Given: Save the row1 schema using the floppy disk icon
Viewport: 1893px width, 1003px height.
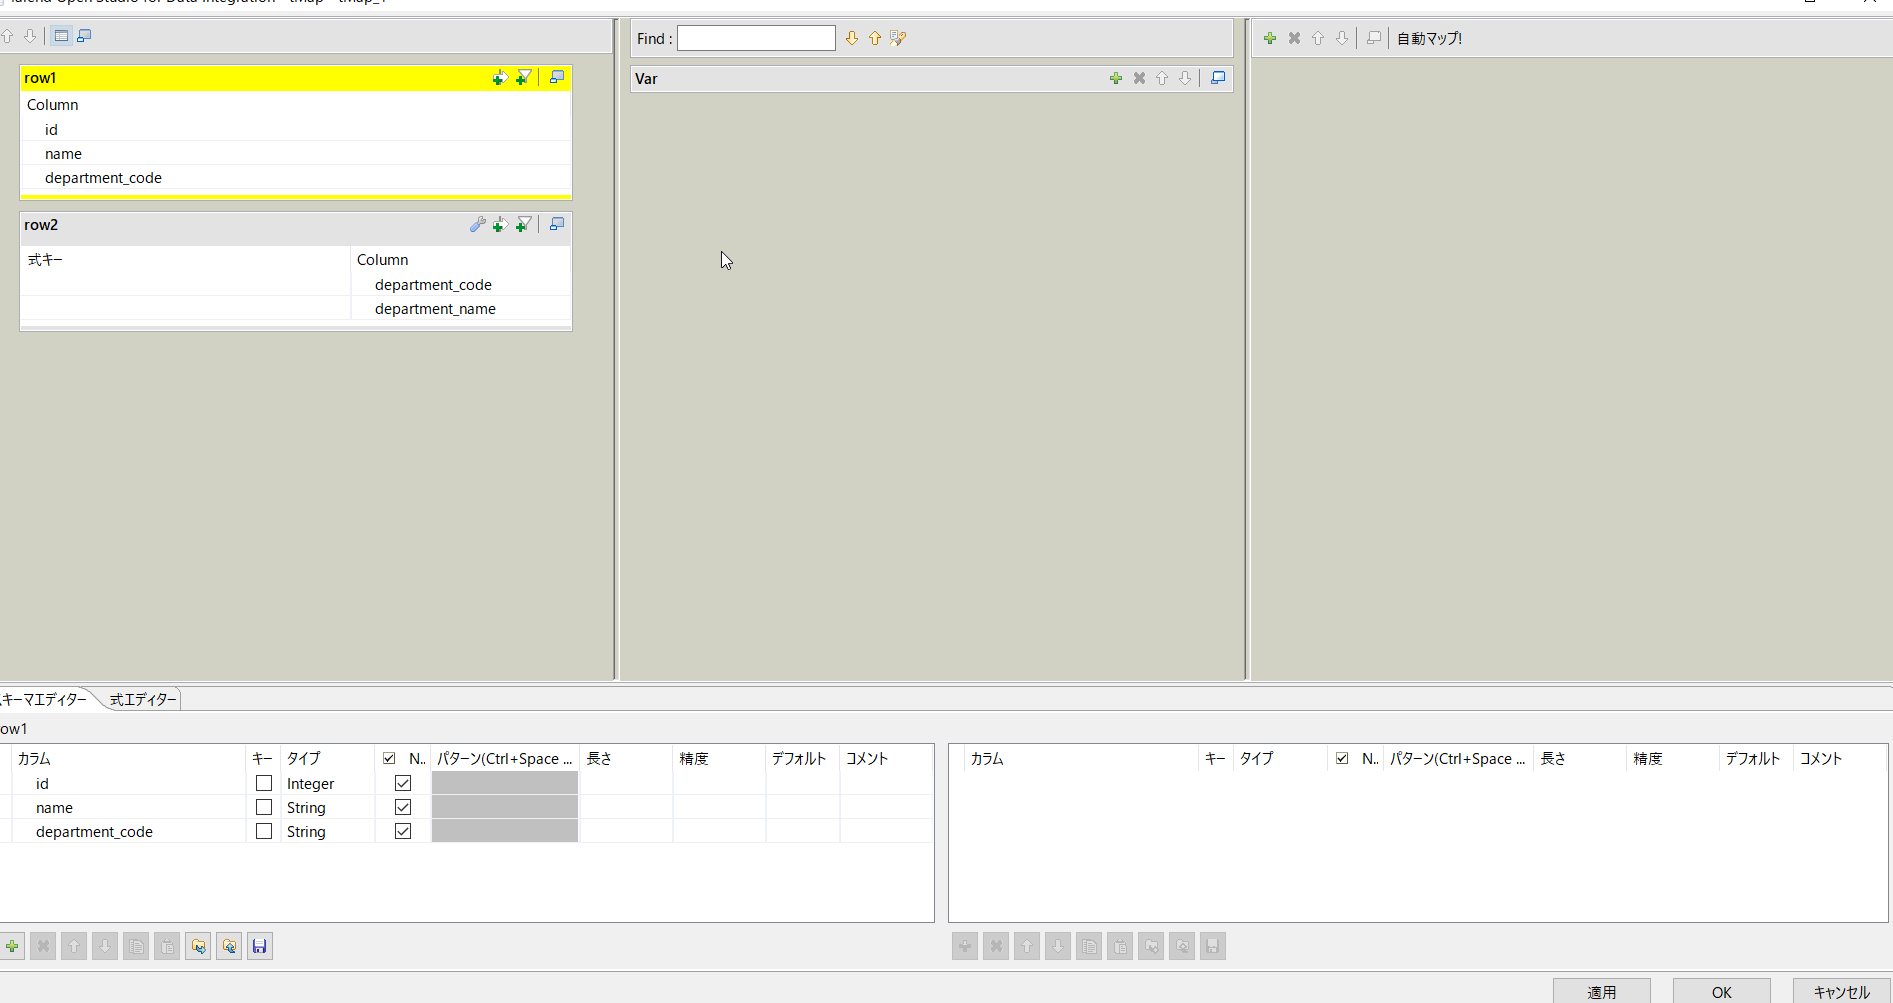Looking at the screenshot, I should click(x=259, y=946).
